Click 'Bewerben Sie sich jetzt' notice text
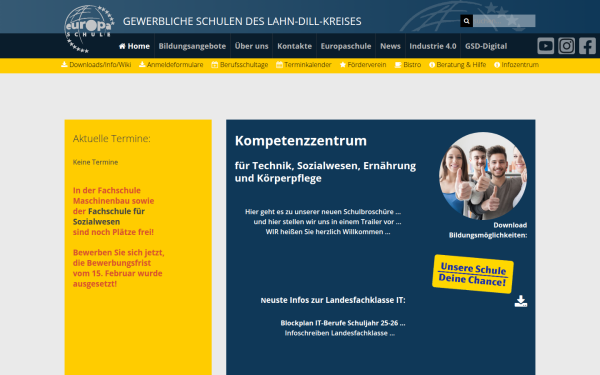 tap(119, 268)
